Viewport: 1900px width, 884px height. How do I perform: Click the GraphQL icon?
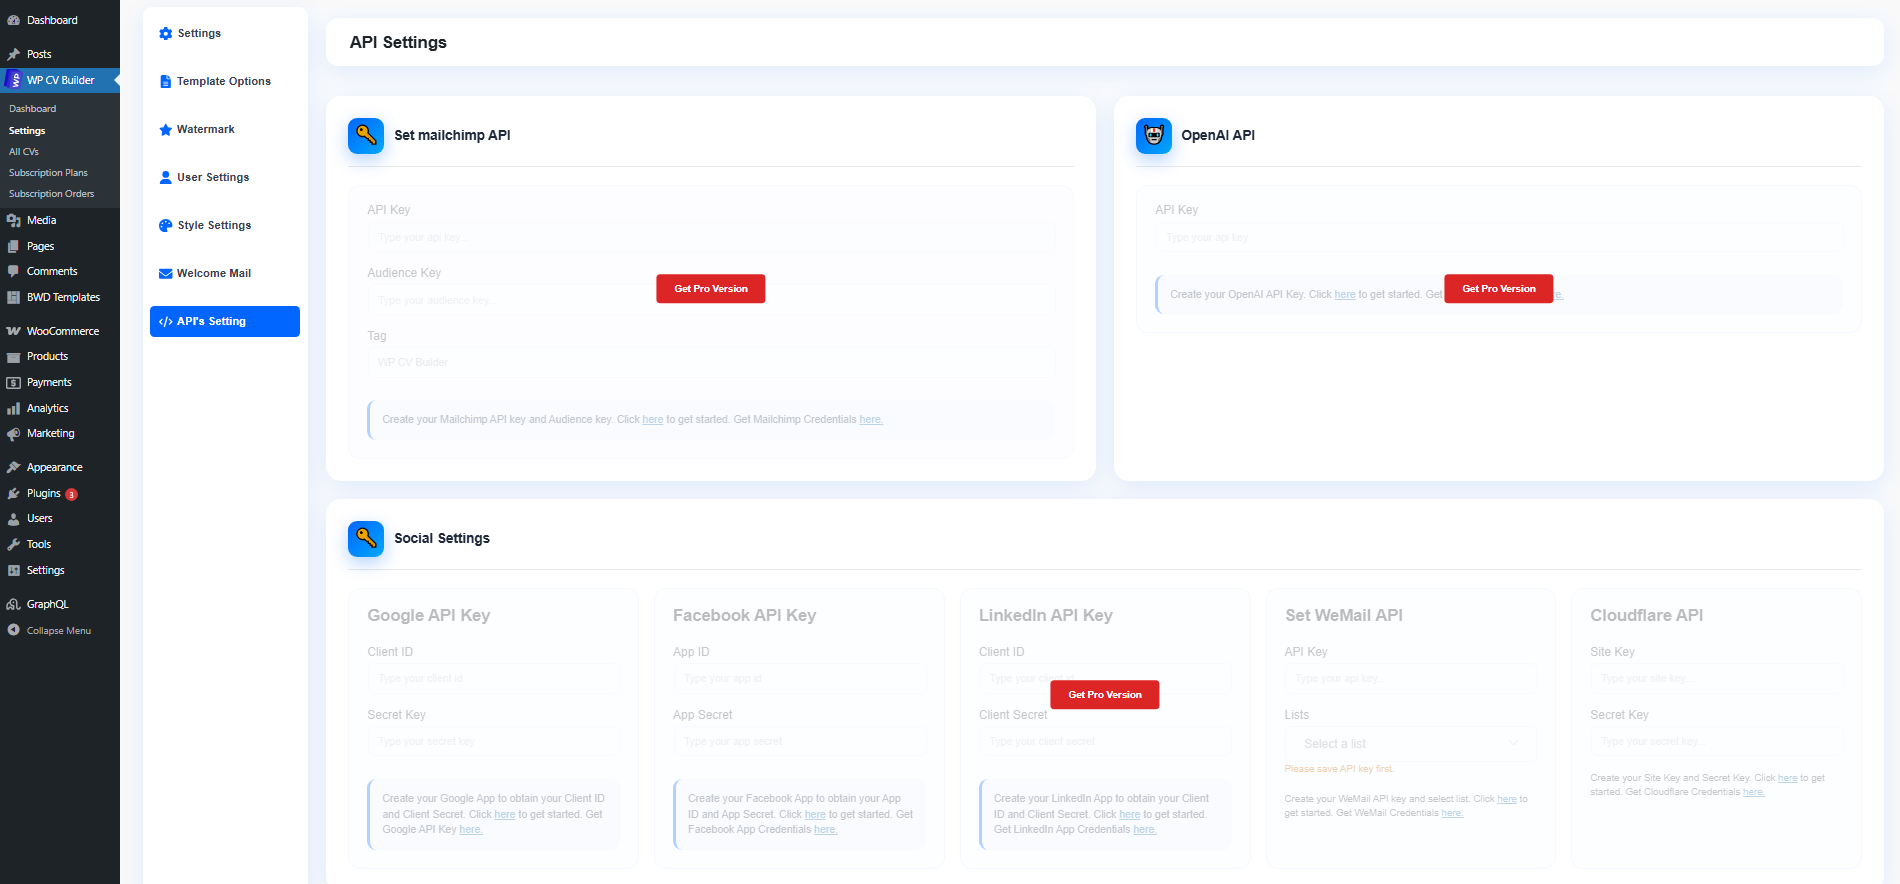[13, 604]
